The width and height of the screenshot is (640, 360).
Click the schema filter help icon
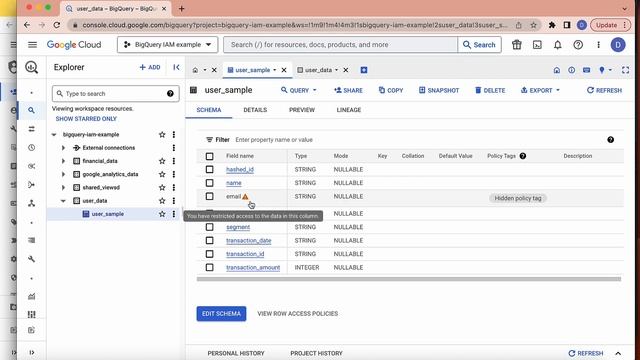pos(611,140)
